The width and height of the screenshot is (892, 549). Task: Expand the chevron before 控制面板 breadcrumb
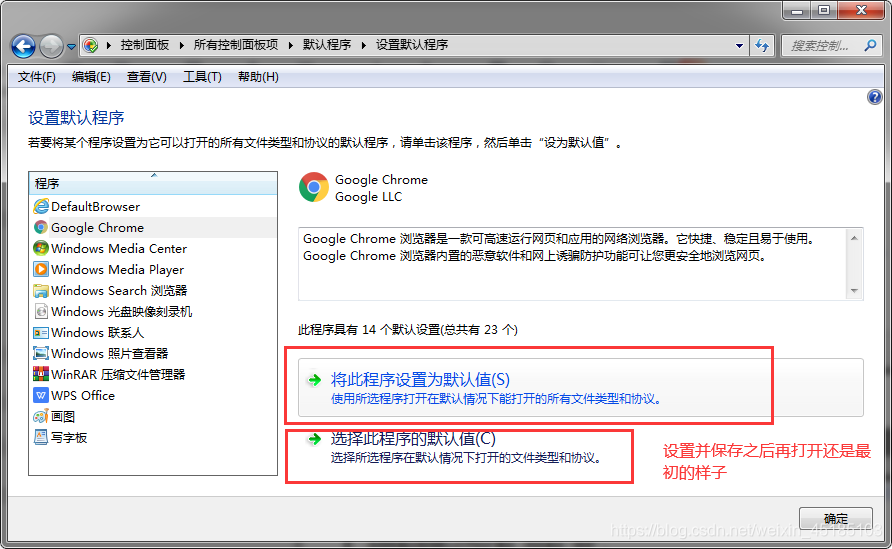point(109,45)
